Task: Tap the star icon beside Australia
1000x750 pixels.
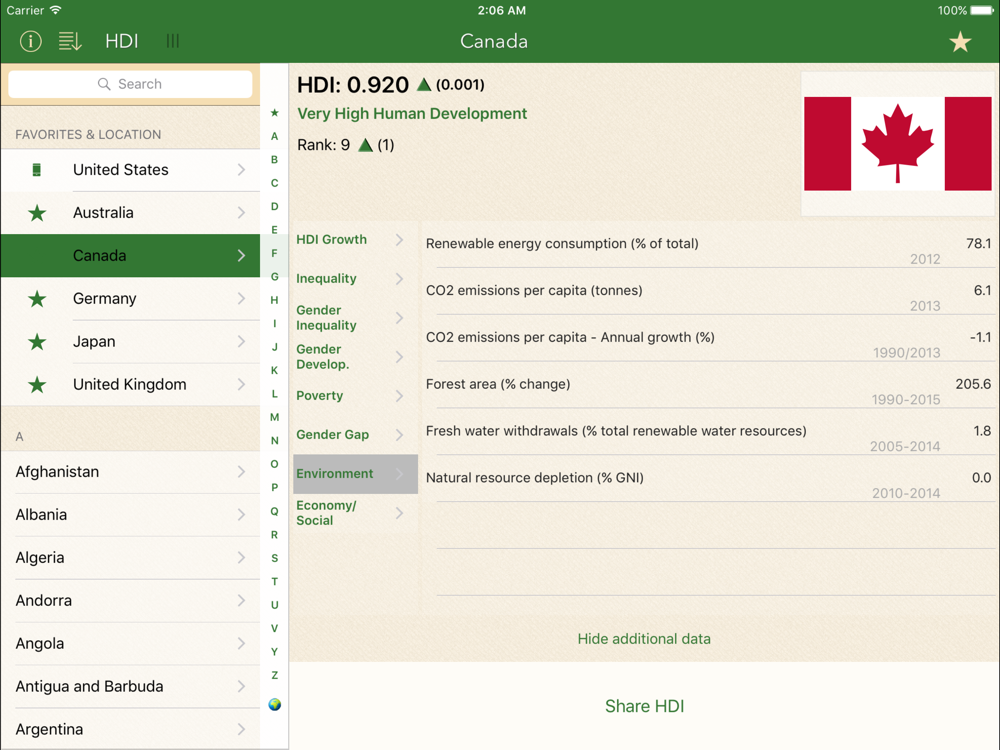Action: 37,212
